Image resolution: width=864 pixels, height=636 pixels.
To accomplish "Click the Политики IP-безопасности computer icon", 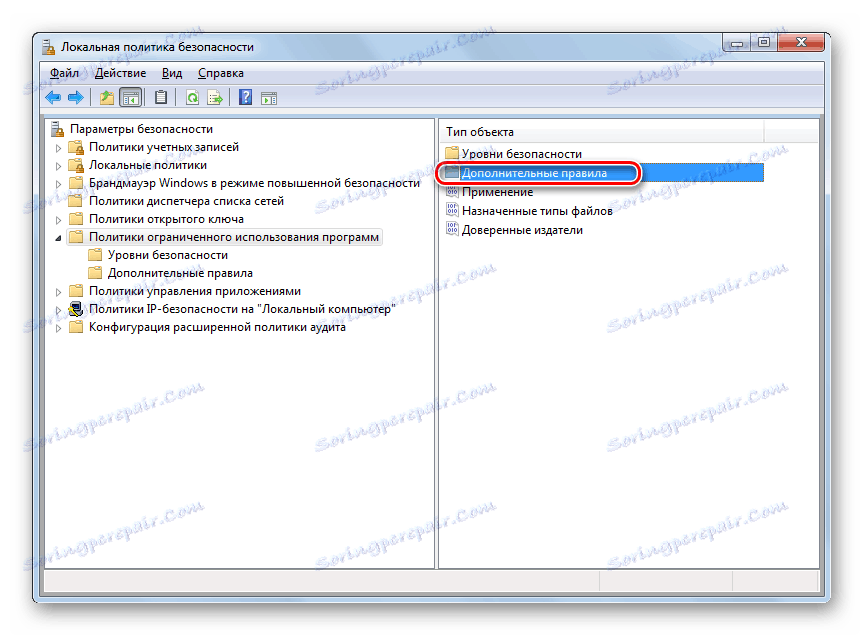I will [75, 309].
